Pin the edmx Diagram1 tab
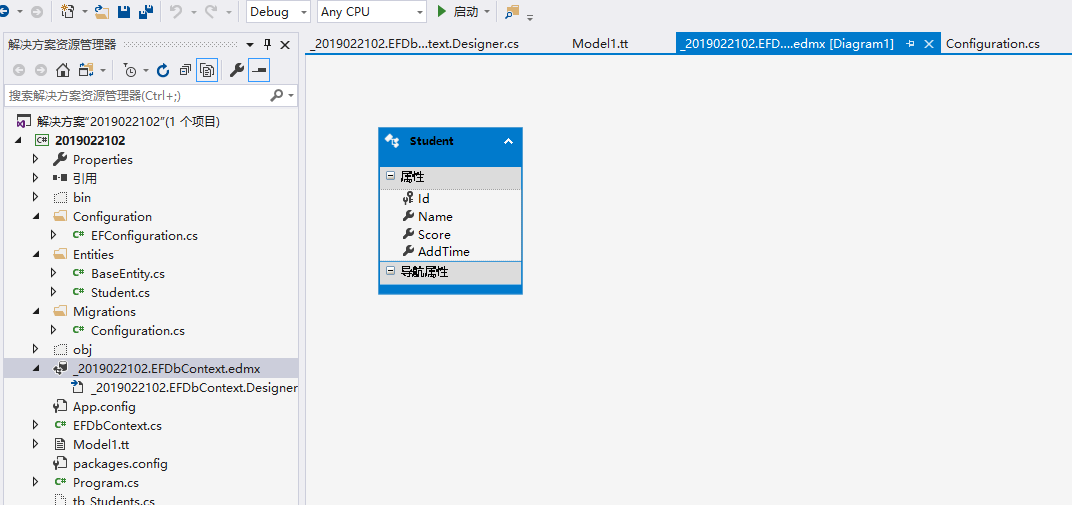This screenshot has height=505, width=1072. click(910, 44)
